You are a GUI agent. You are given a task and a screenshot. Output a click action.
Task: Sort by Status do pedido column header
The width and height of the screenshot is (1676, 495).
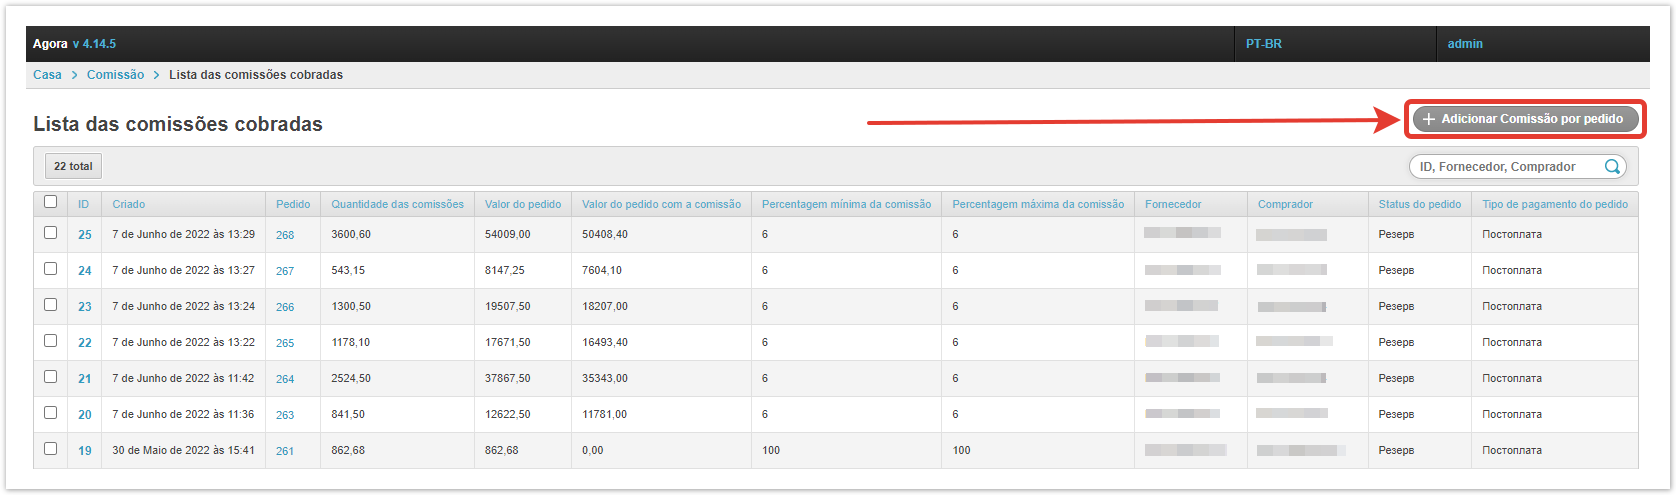1419,204
